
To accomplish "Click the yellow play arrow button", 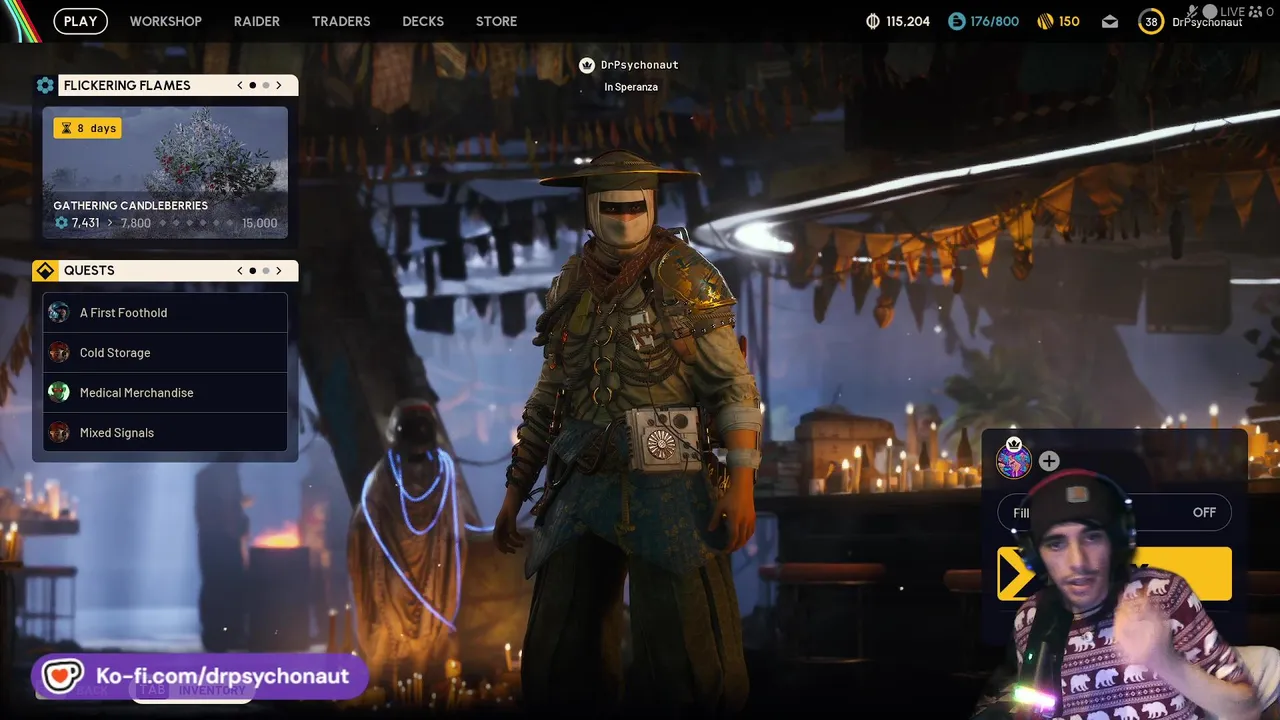I will click(x=1114, y=574).
